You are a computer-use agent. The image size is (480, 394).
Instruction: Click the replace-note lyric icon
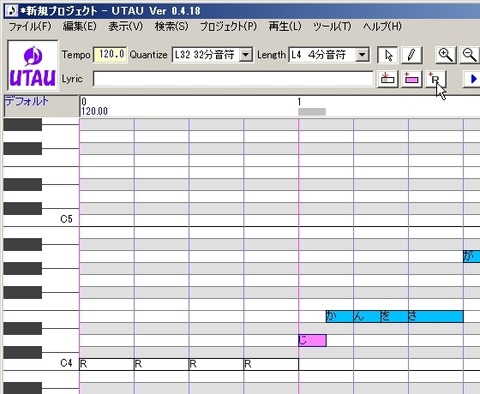click(x=387, y=79)
